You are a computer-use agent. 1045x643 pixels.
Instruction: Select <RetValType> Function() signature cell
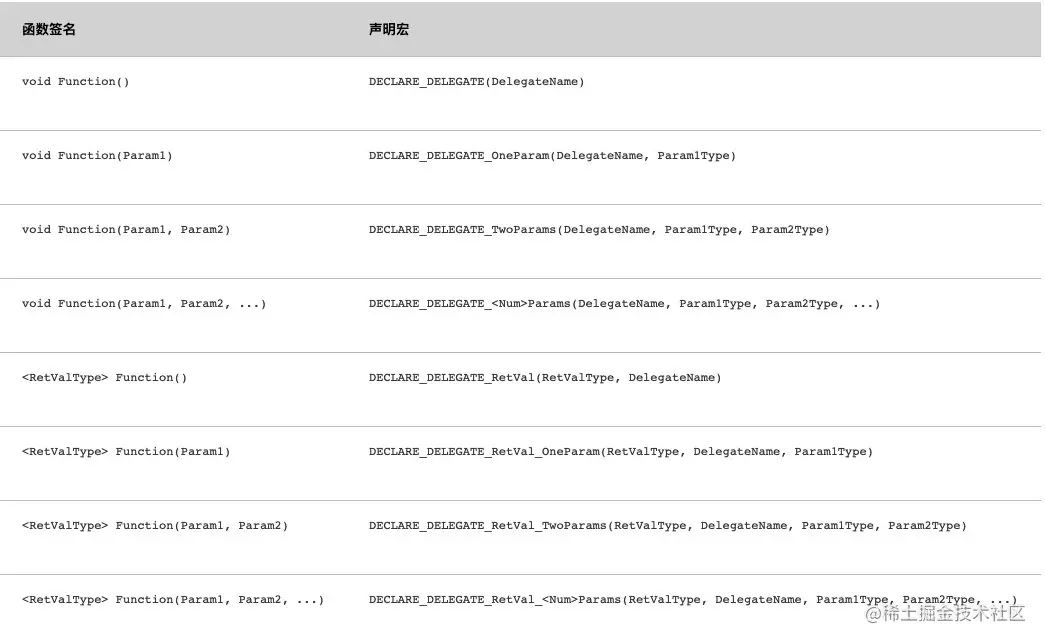[105, 377]
